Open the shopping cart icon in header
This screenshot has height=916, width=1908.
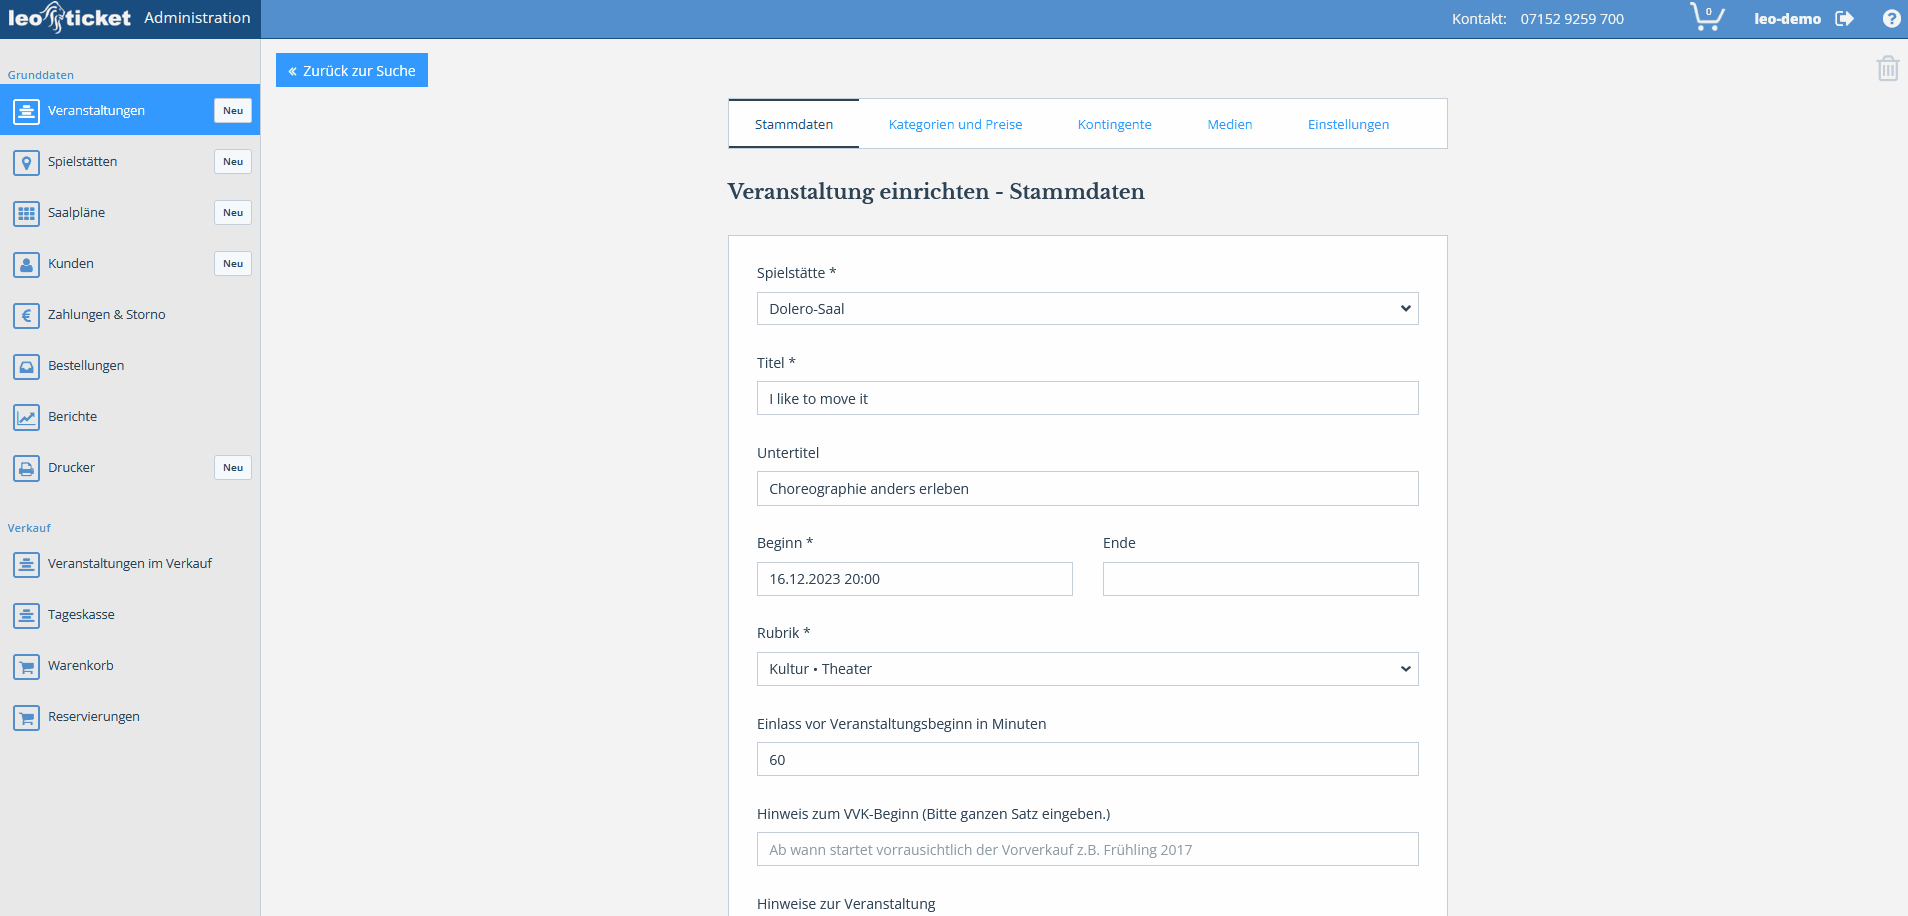pos(1706,18)
